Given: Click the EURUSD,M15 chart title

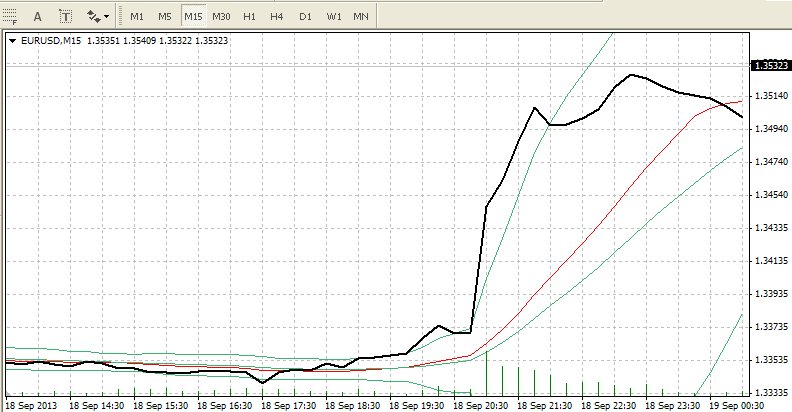Looking at the screenshot, I should (x=51, y=41).
